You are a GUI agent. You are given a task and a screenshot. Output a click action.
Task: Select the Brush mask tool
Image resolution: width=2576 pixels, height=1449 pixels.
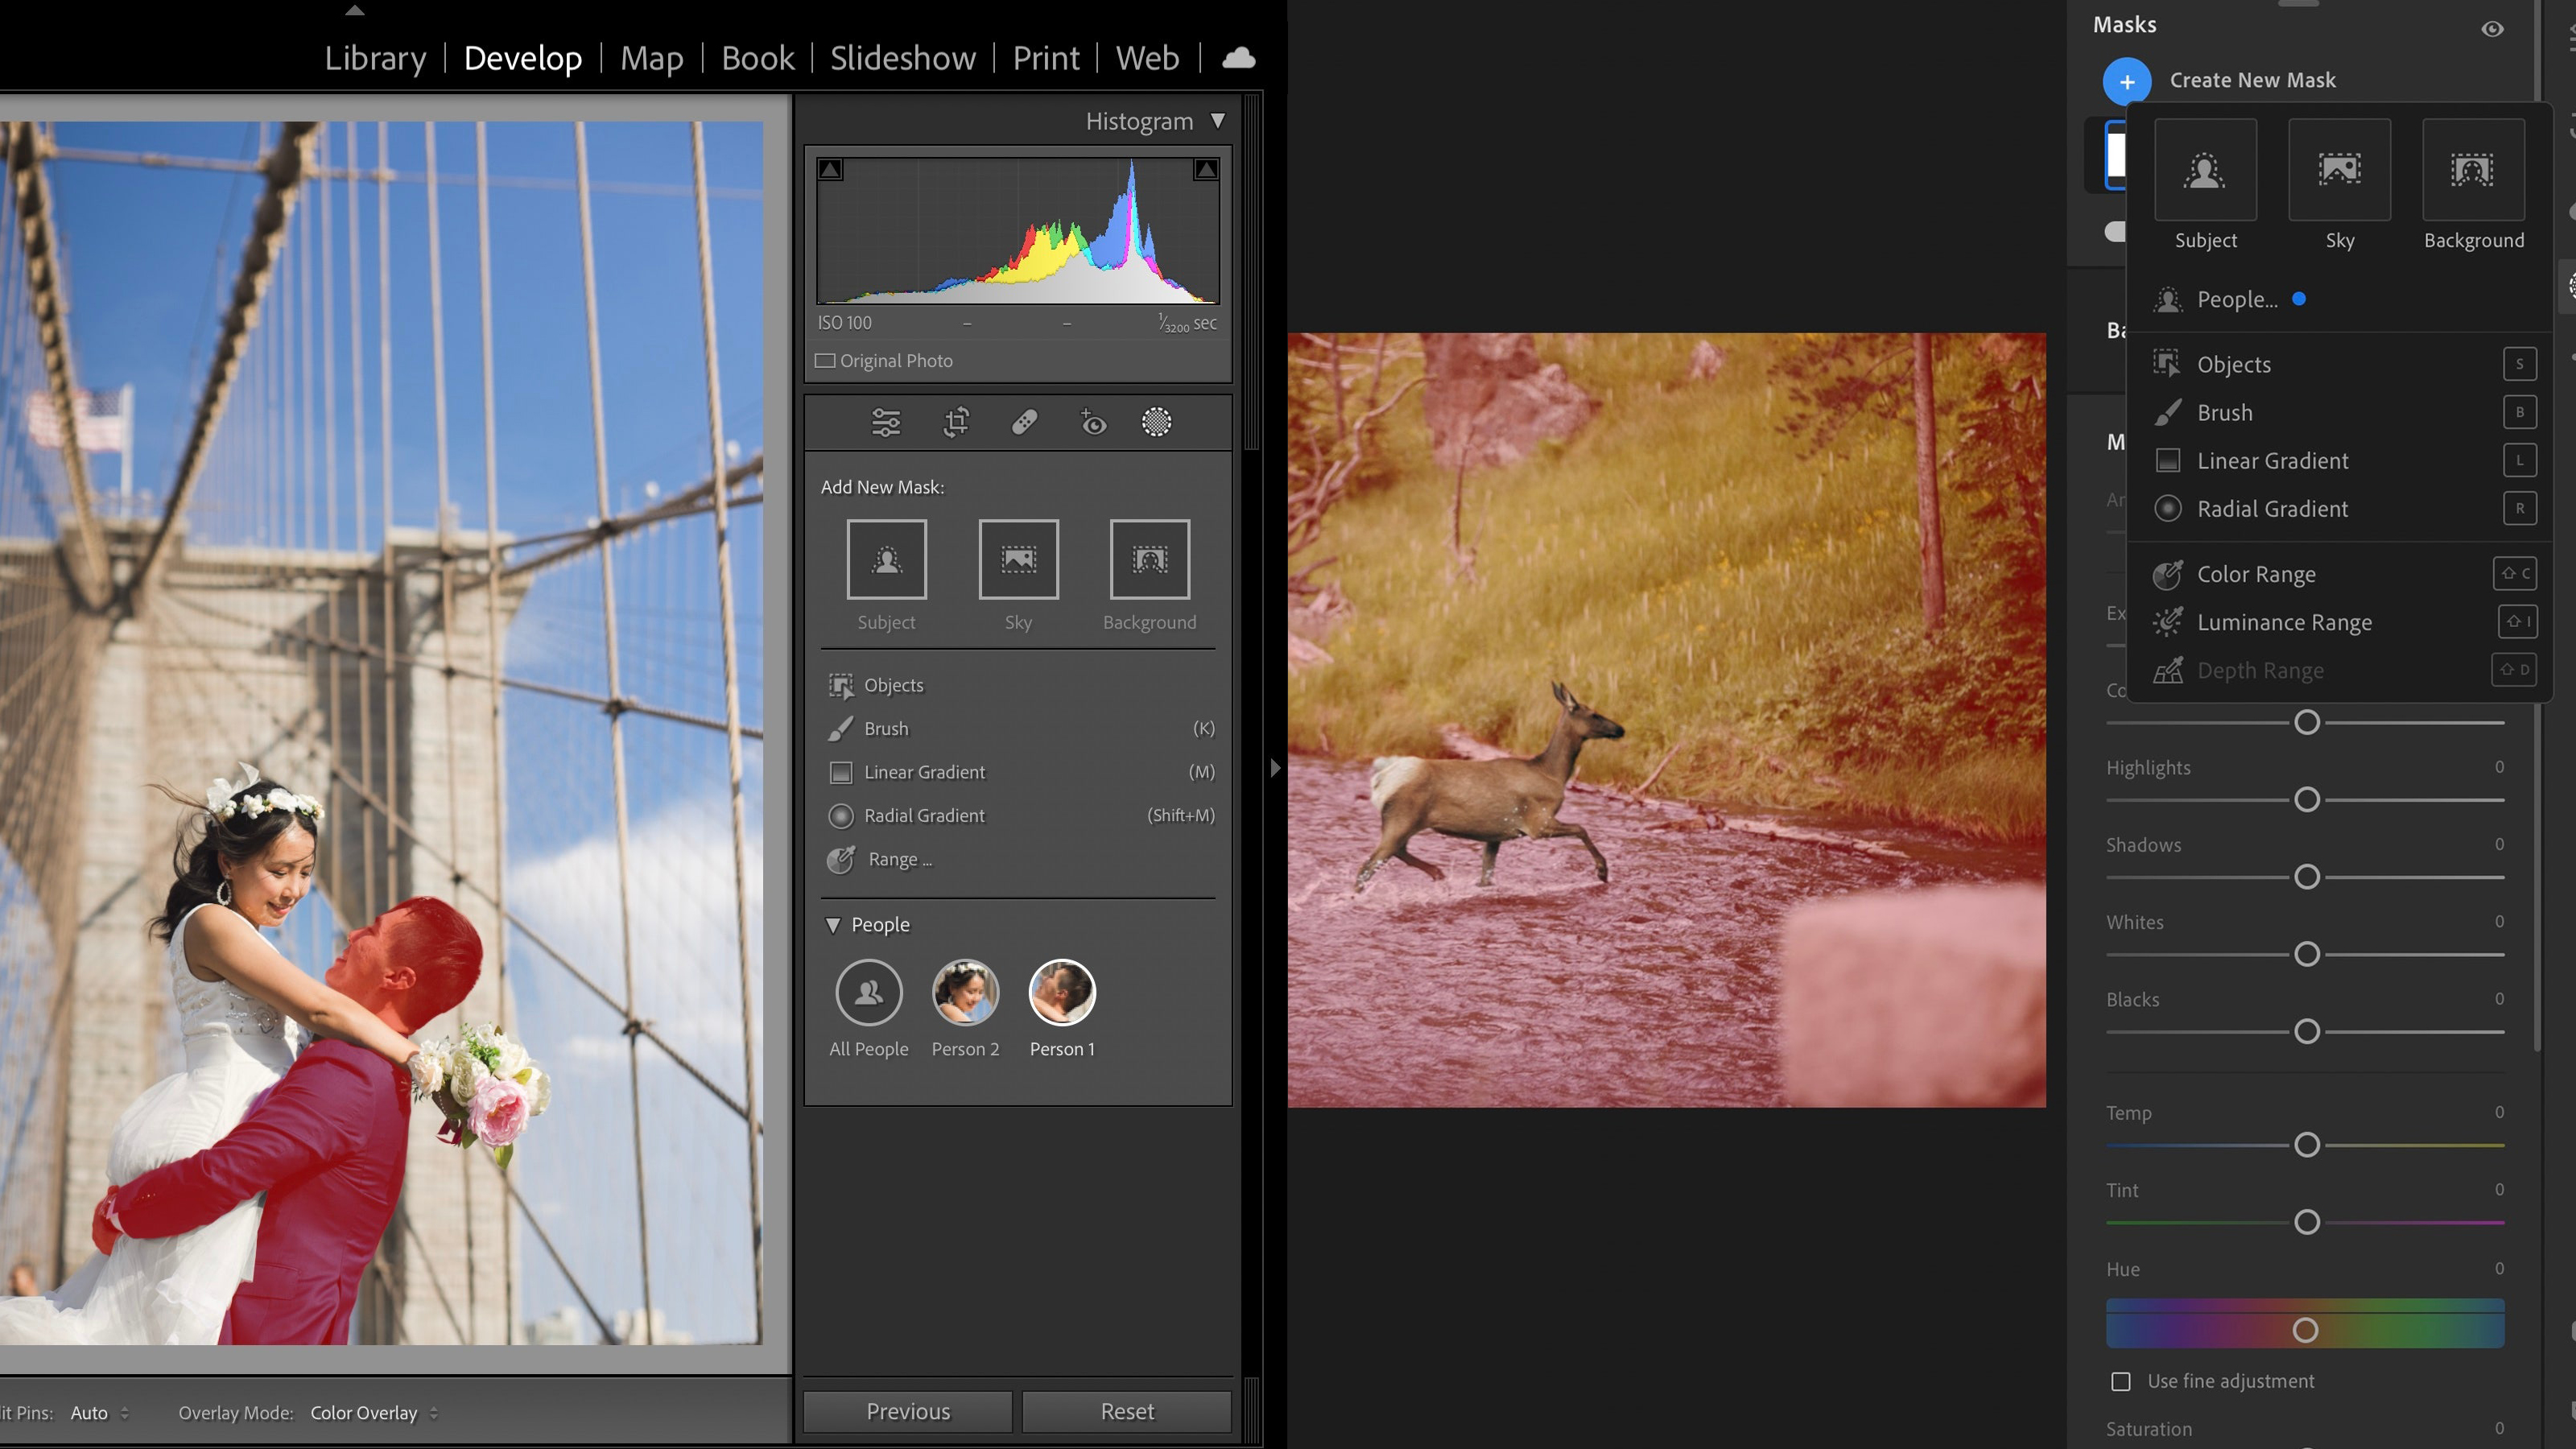click(x=2224, y=412)
